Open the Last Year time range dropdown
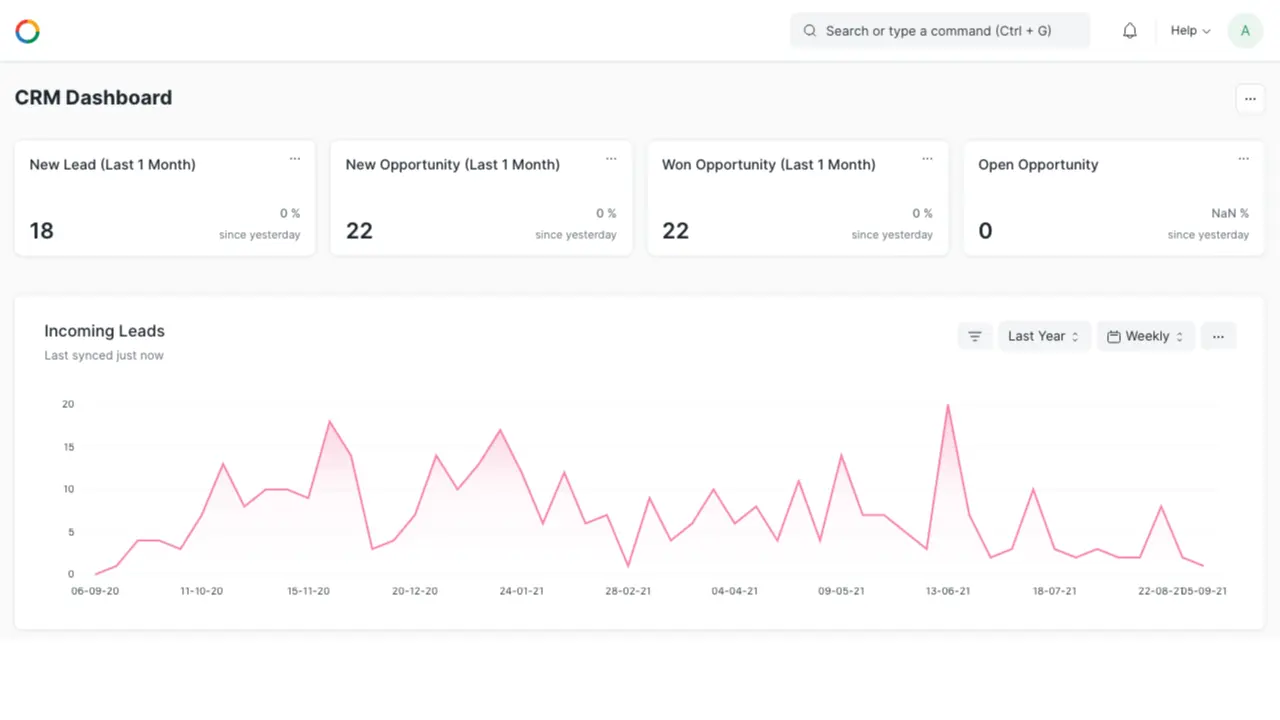Viewport: 1280px width, 720px height. 1044,336
